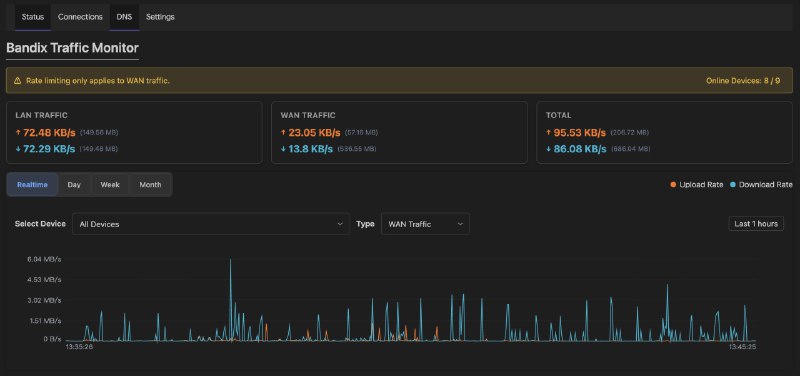Click the 6.04 MB/s axis label
This screenshot has width=800, height=376.
(44, 259)
